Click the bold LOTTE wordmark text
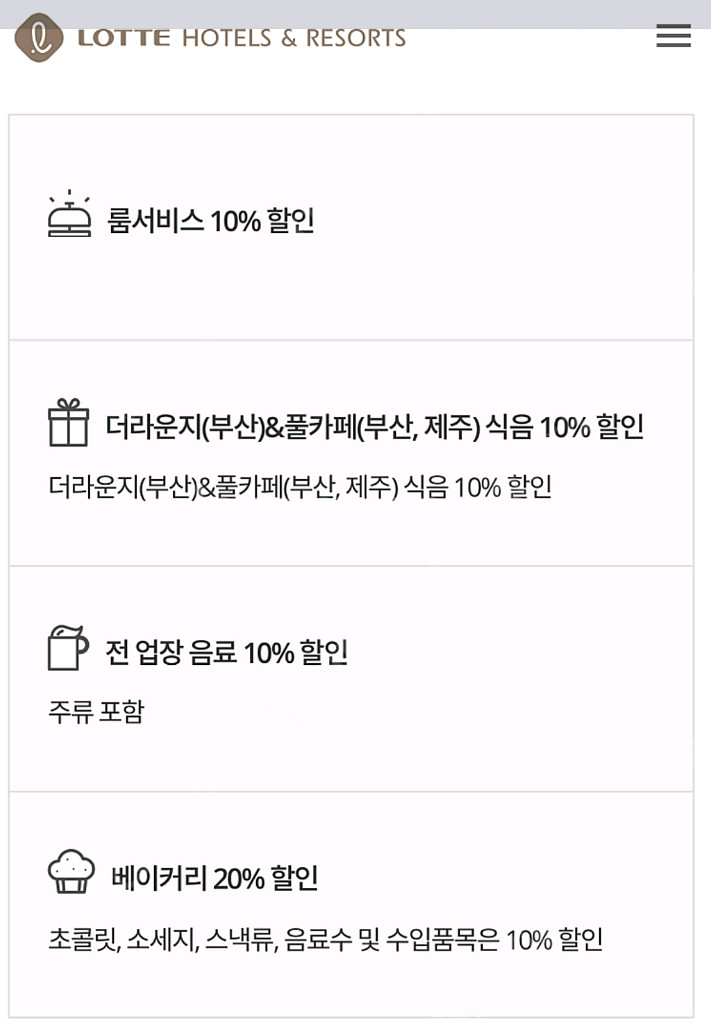The height and width of the screenshot is (1024, 711). tap(124, 39)
